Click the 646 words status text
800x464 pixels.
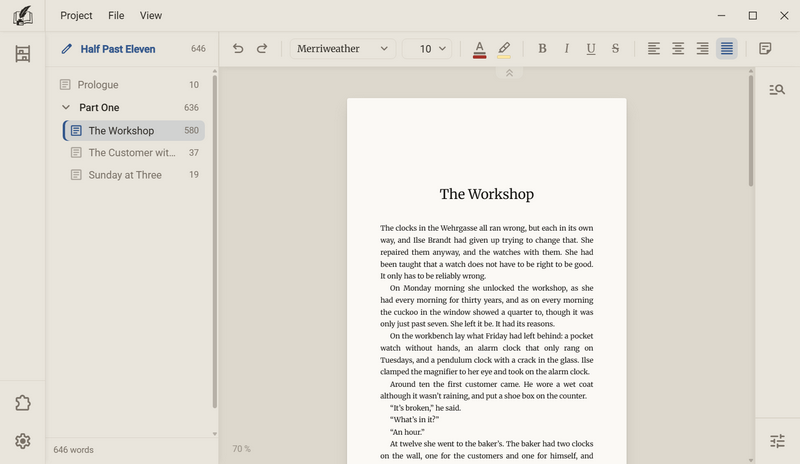[x=73, y=450]
